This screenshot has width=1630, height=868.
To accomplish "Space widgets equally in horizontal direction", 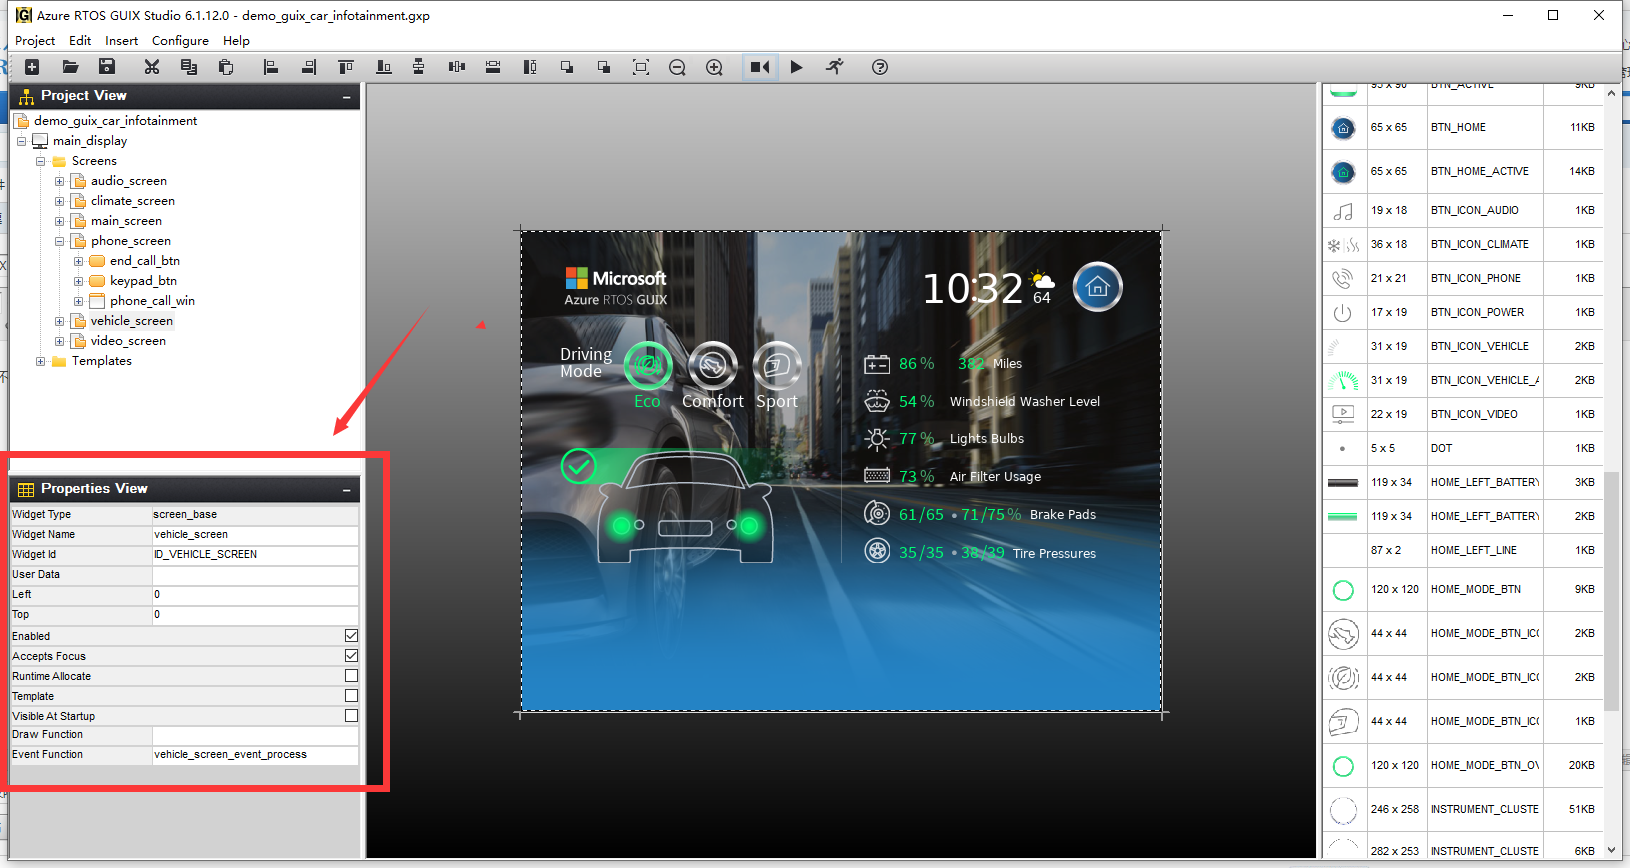I will point(457,67).
